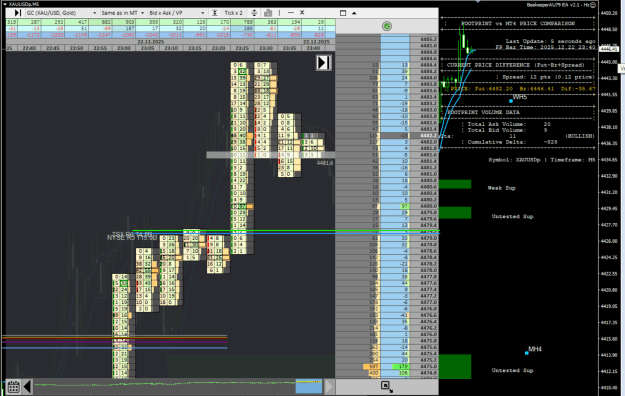This screenshot has height=396, width=625.
Task: Open the calendar date picker icon
Action: (x=14, y=386)
